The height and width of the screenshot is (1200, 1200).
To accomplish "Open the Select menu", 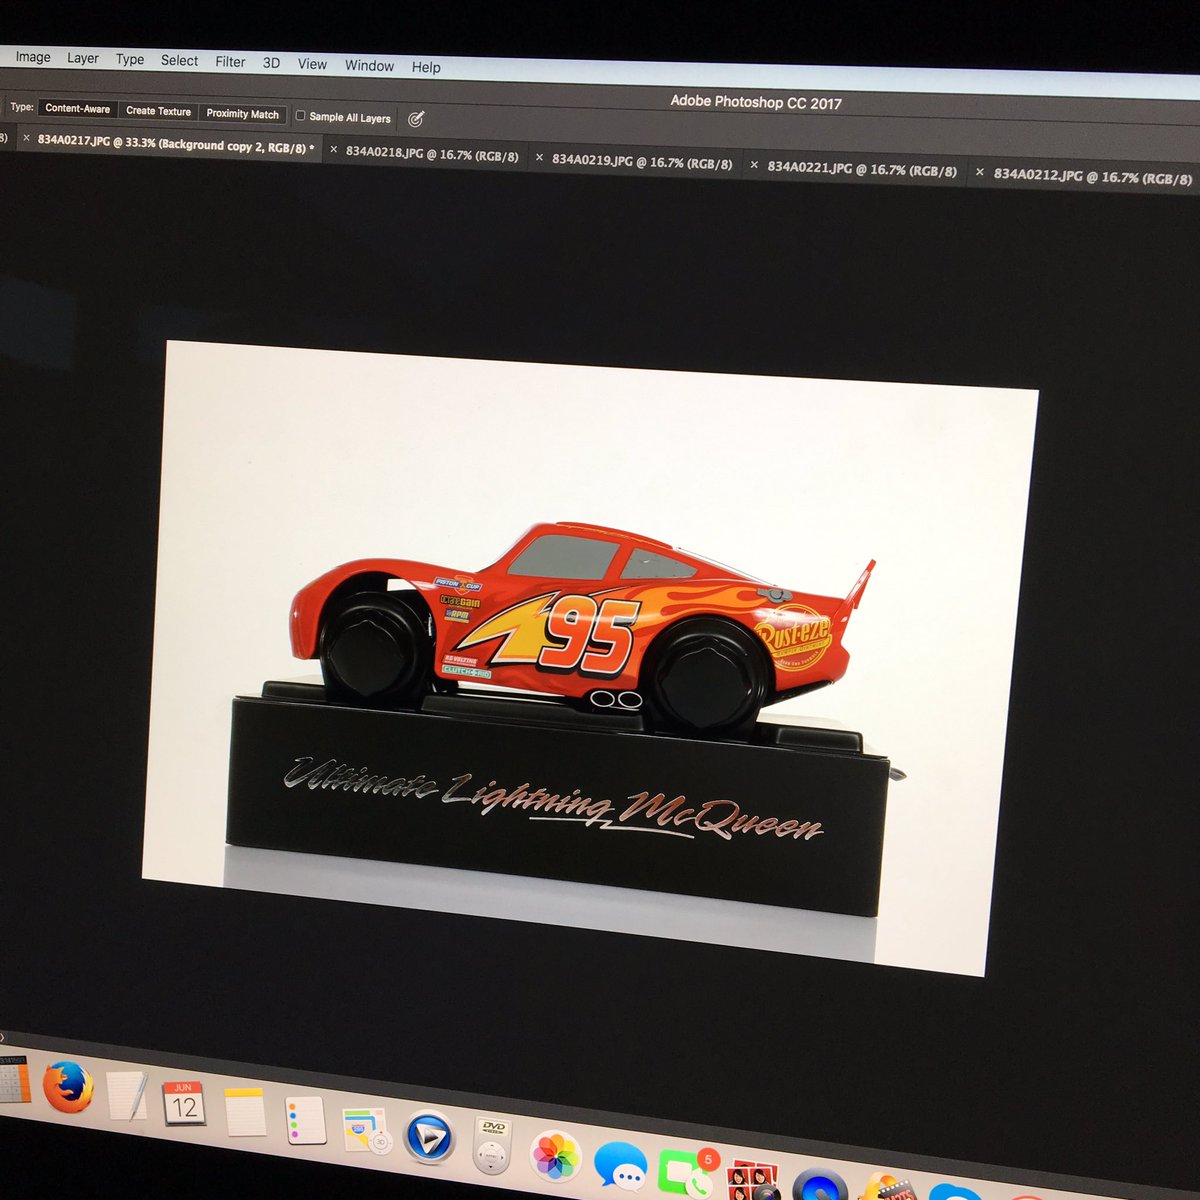I will point(180,60).
